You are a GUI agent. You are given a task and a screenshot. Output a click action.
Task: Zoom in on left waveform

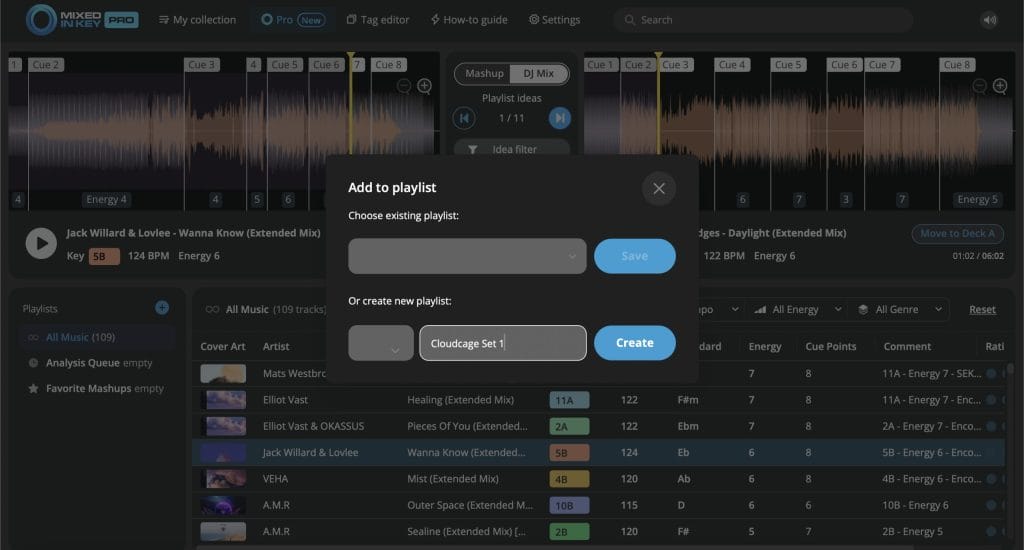424,86
